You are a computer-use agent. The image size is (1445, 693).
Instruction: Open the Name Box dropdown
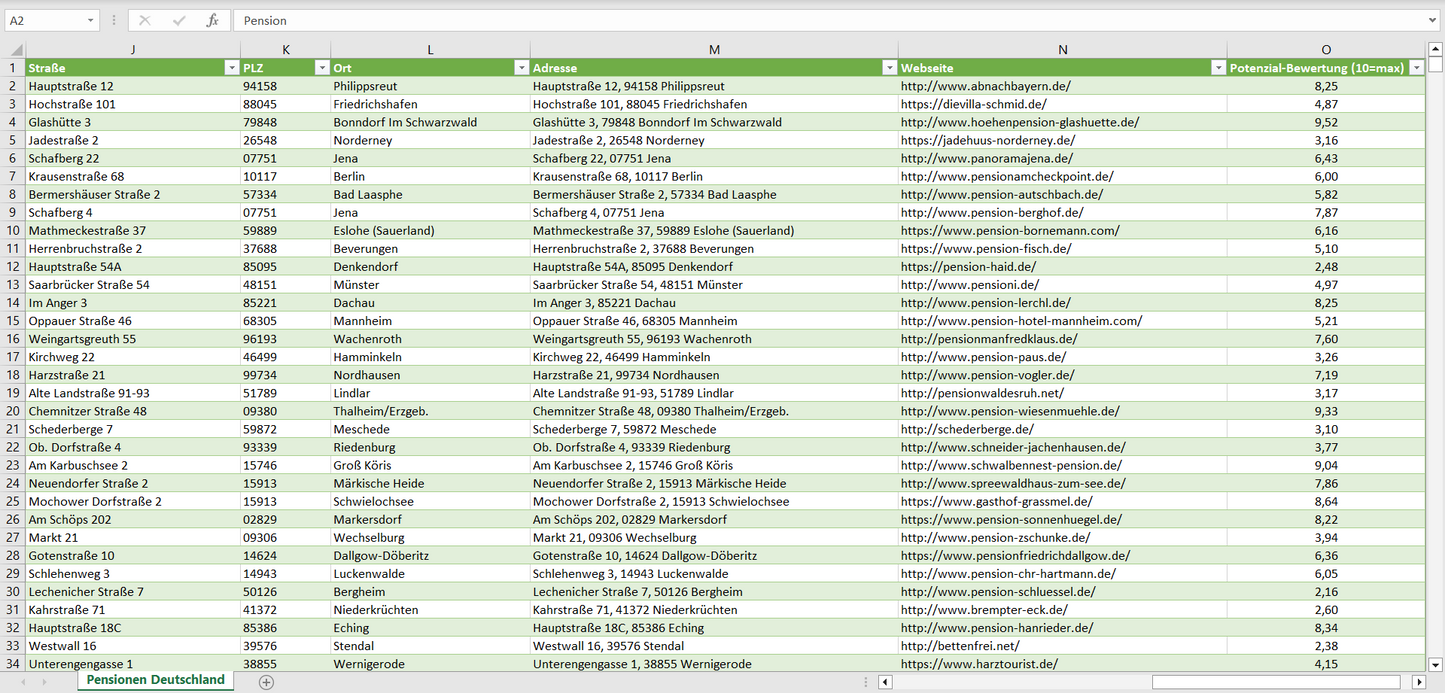(x=90, y=20)
